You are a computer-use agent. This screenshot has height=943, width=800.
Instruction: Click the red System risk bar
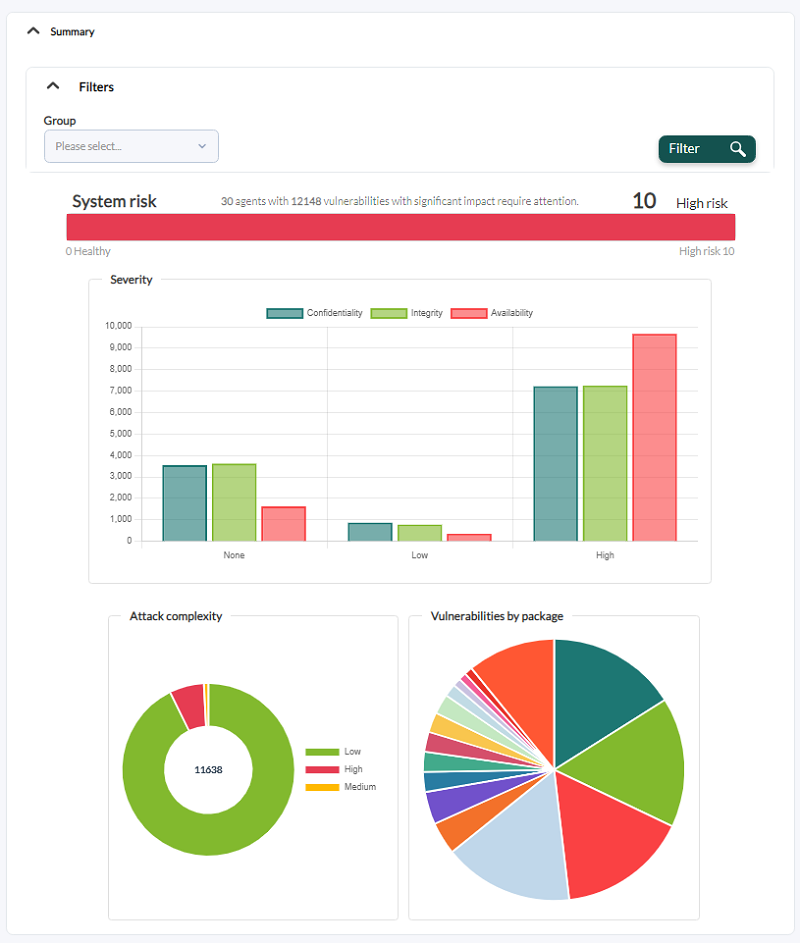tap(401, 227)
